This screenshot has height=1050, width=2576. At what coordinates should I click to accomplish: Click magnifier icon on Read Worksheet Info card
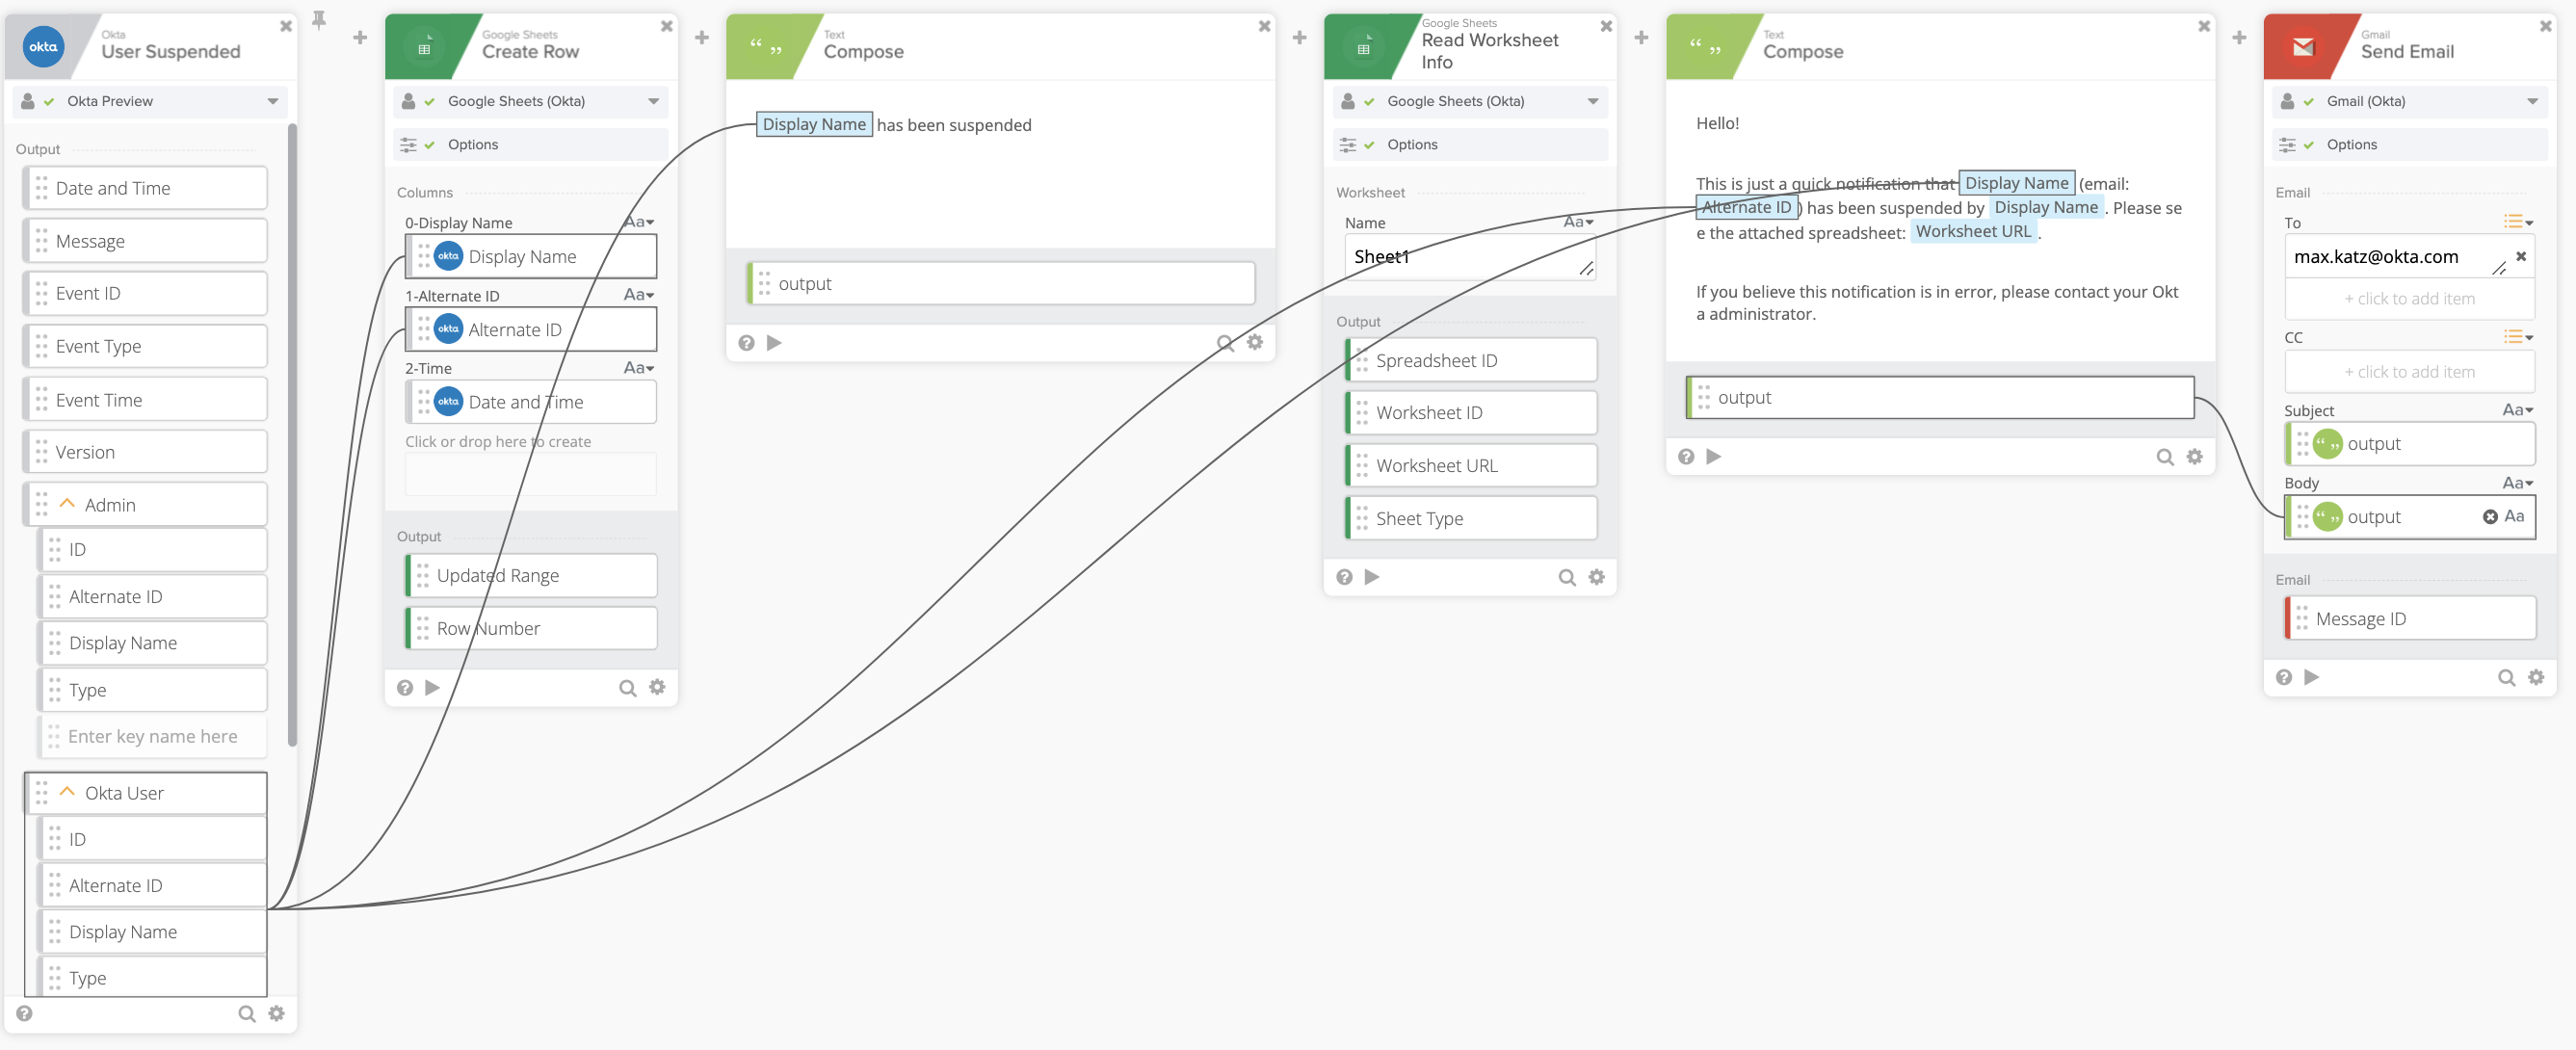1566,578
